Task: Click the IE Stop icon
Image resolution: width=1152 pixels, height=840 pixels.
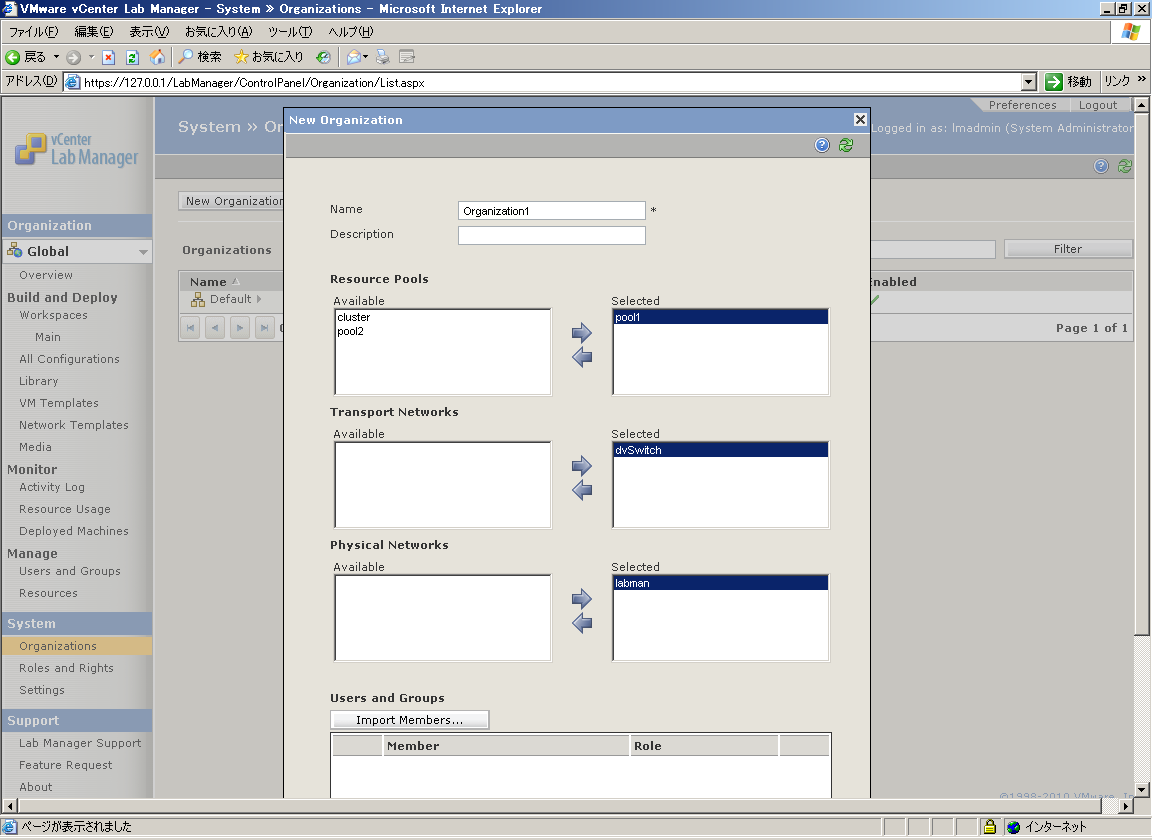Action: [108, 57]
